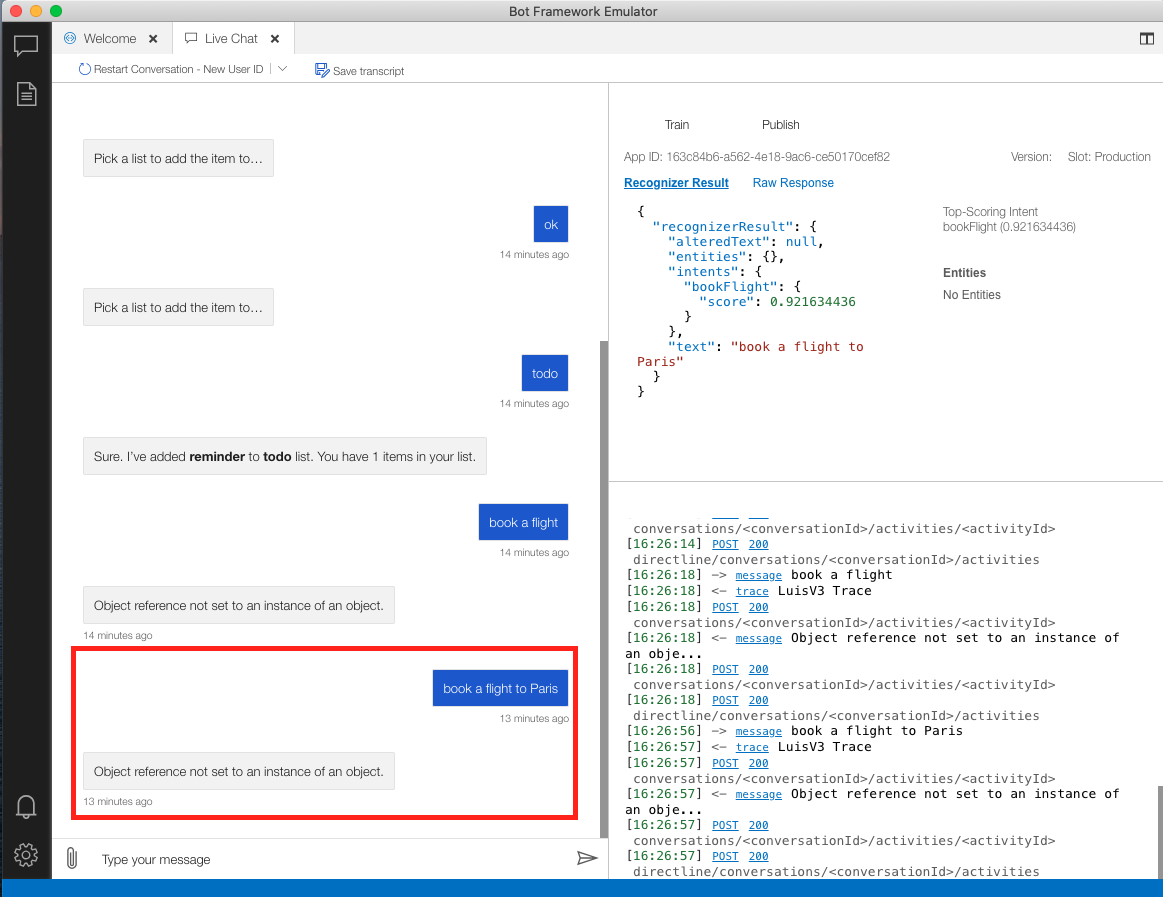Select Recognizer Result view
Viewport: 1163px width, 897px height.
(x=676, y=183)
